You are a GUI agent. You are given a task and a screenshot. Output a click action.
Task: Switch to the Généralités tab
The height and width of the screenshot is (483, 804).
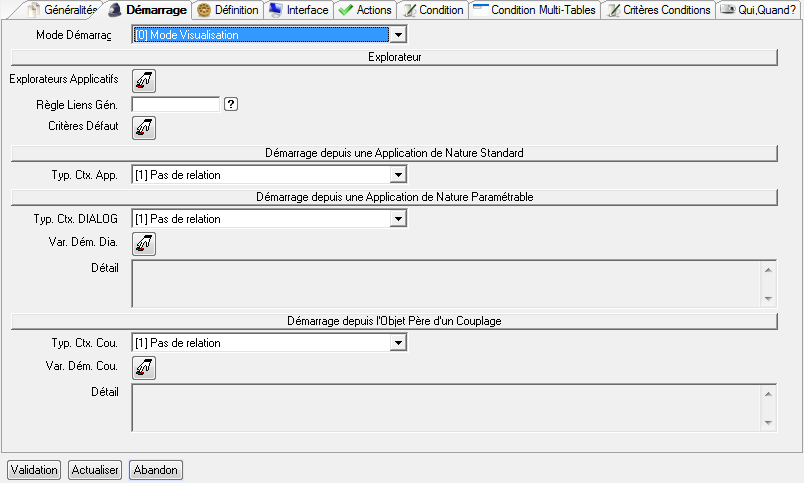point(62,10)
